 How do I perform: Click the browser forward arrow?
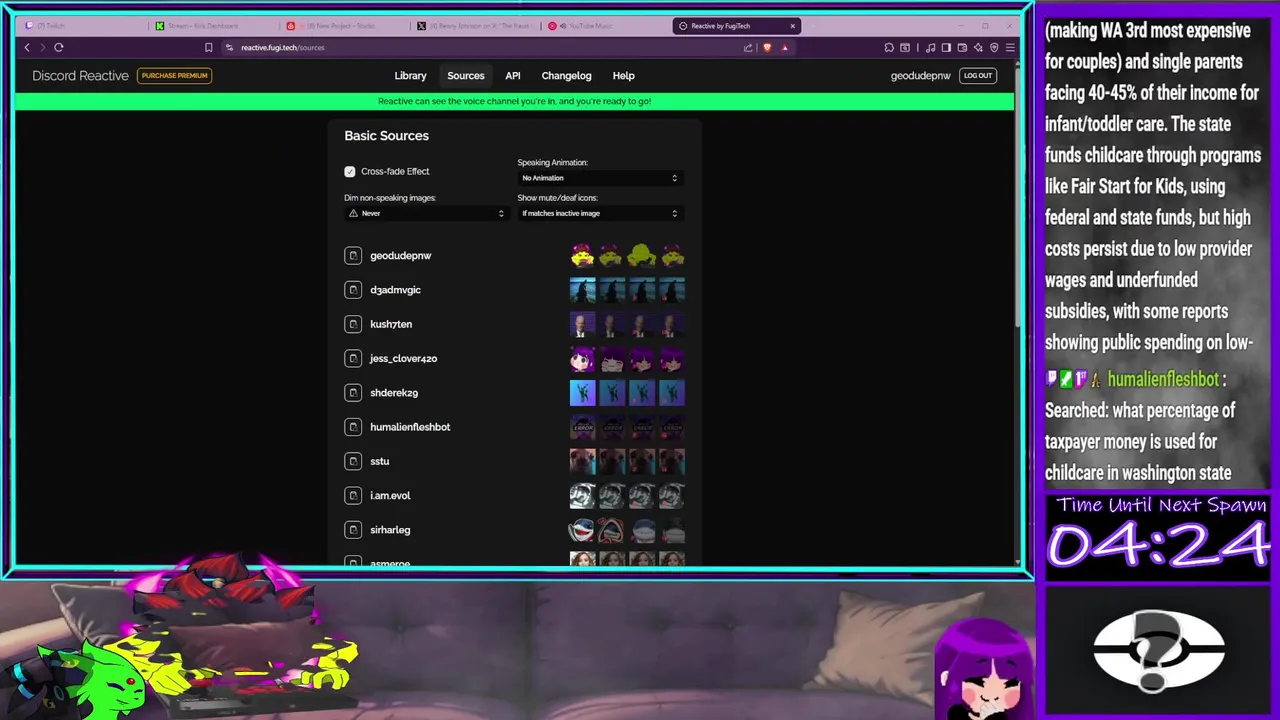tap(42, 47)
